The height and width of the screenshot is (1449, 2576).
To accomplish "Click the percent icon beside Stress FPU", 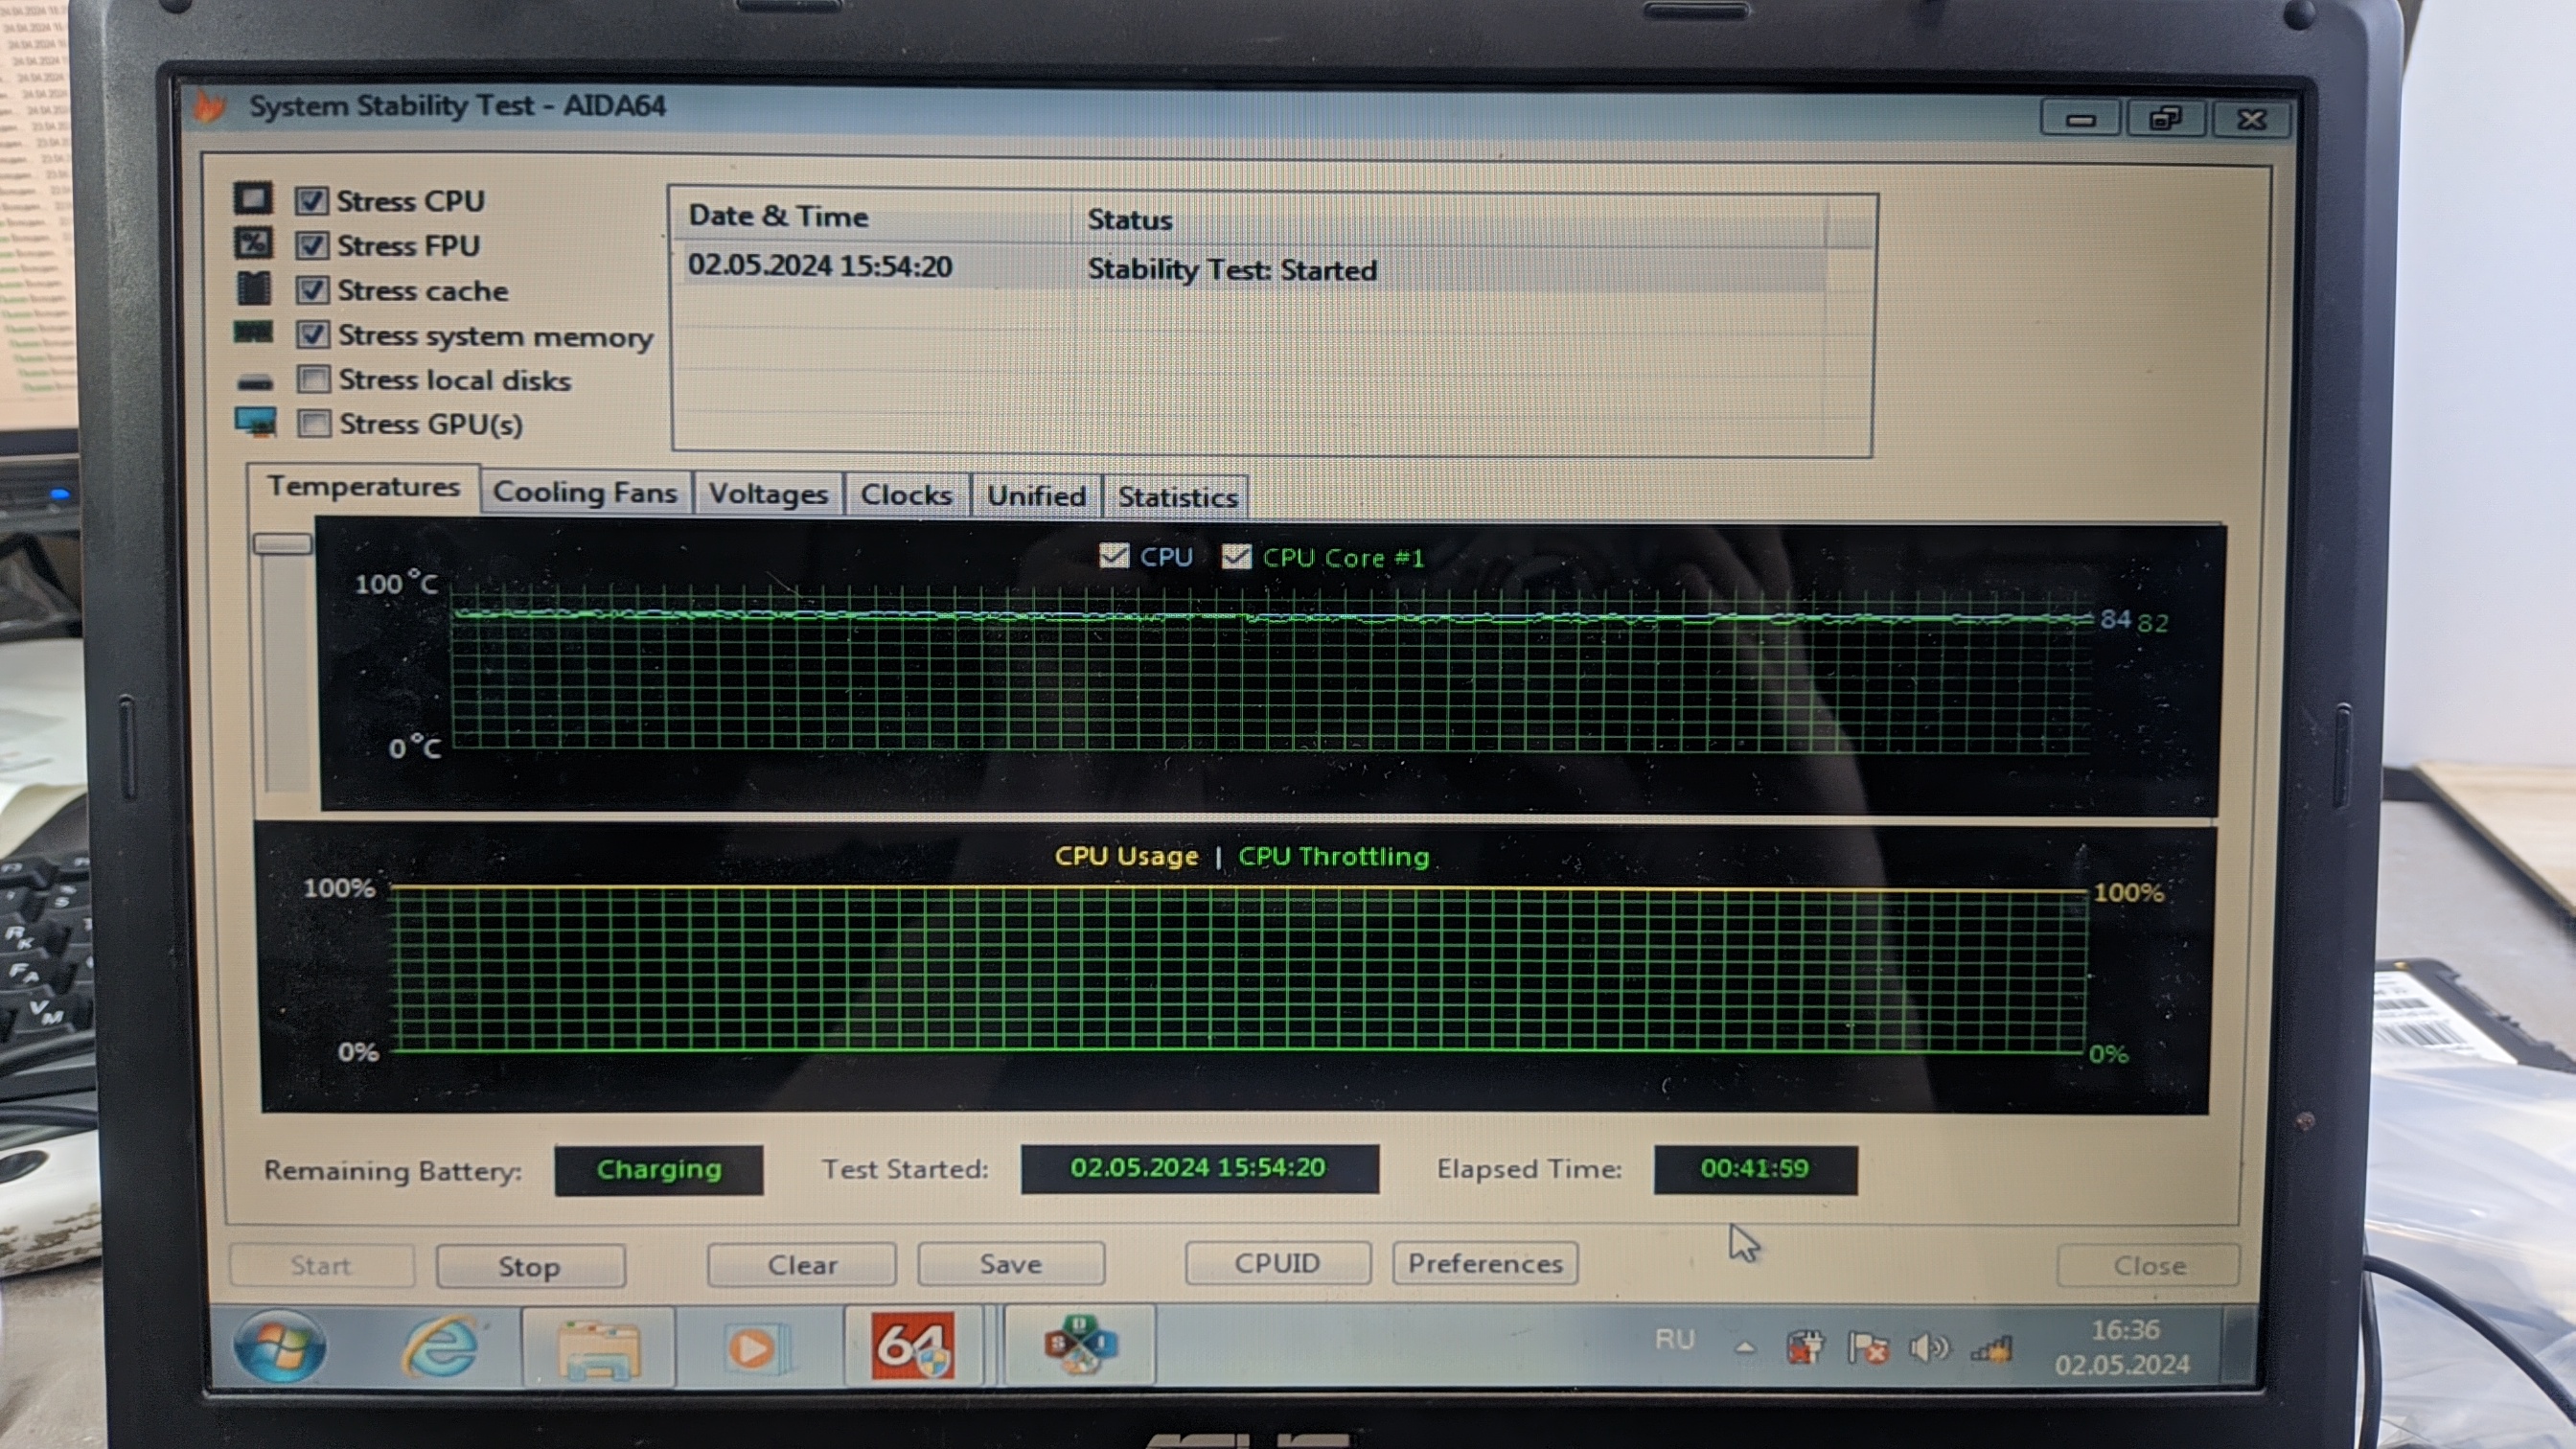I will [253, 243].
